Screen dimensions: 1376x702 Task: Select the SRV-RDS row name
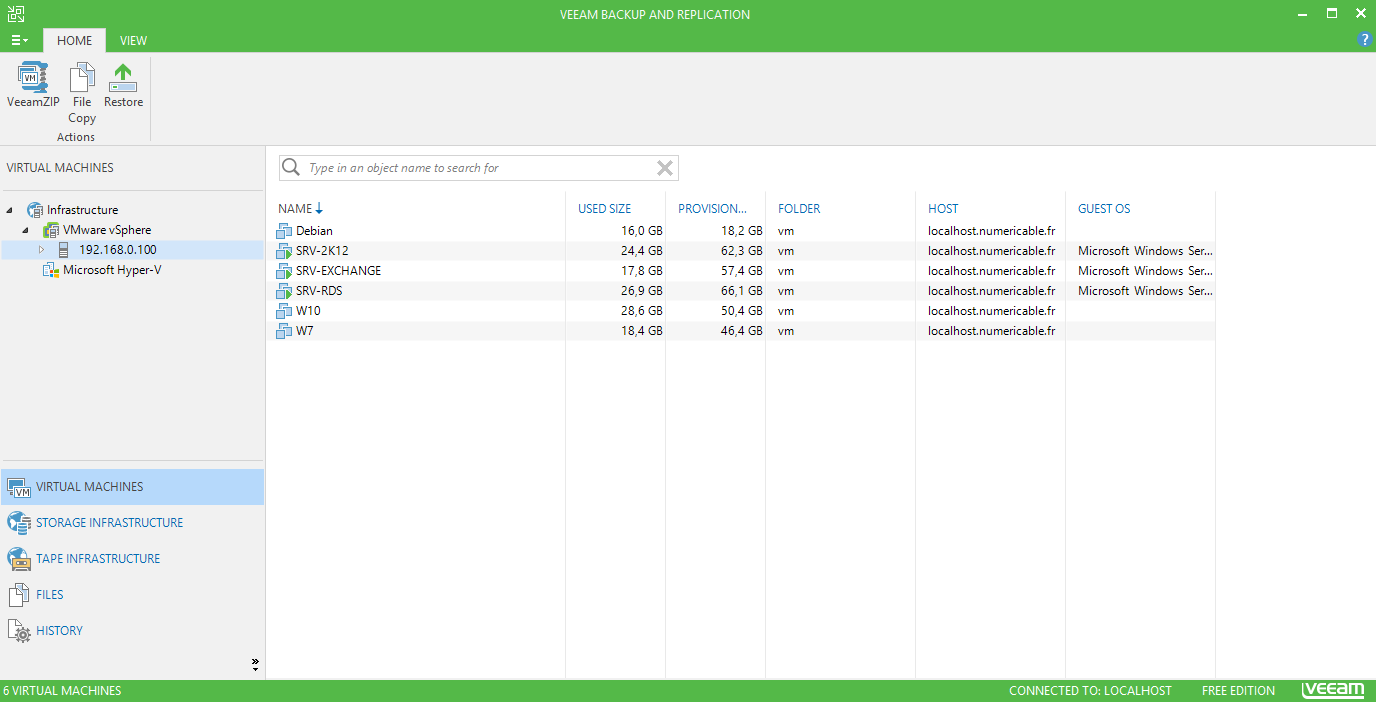(x=319, y=291)
